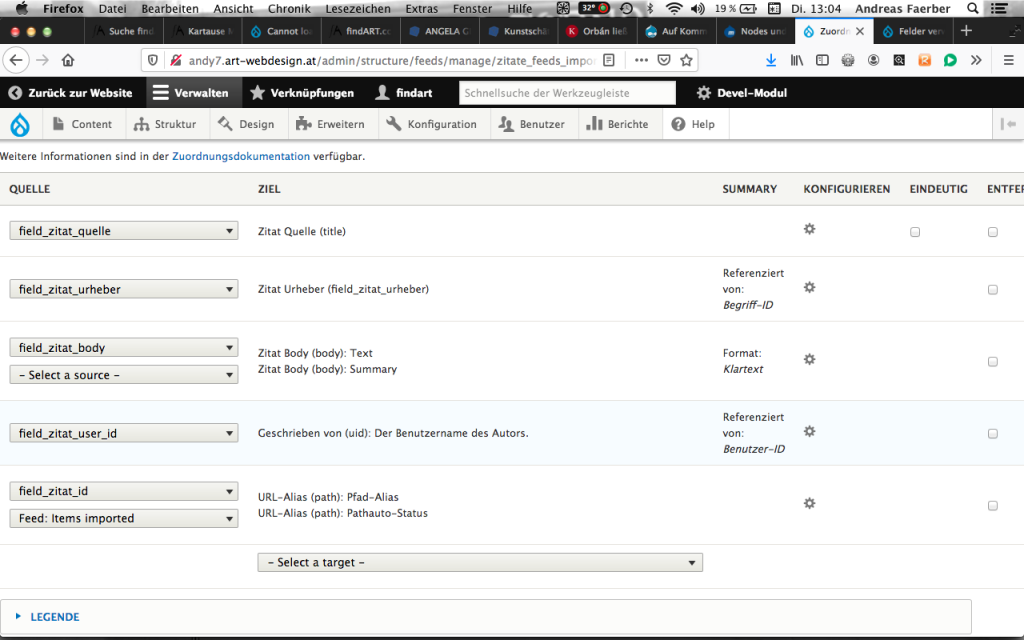Open the 'Select a target' dropdown
The image size is (1024, 640).
[x=480, y=563]
